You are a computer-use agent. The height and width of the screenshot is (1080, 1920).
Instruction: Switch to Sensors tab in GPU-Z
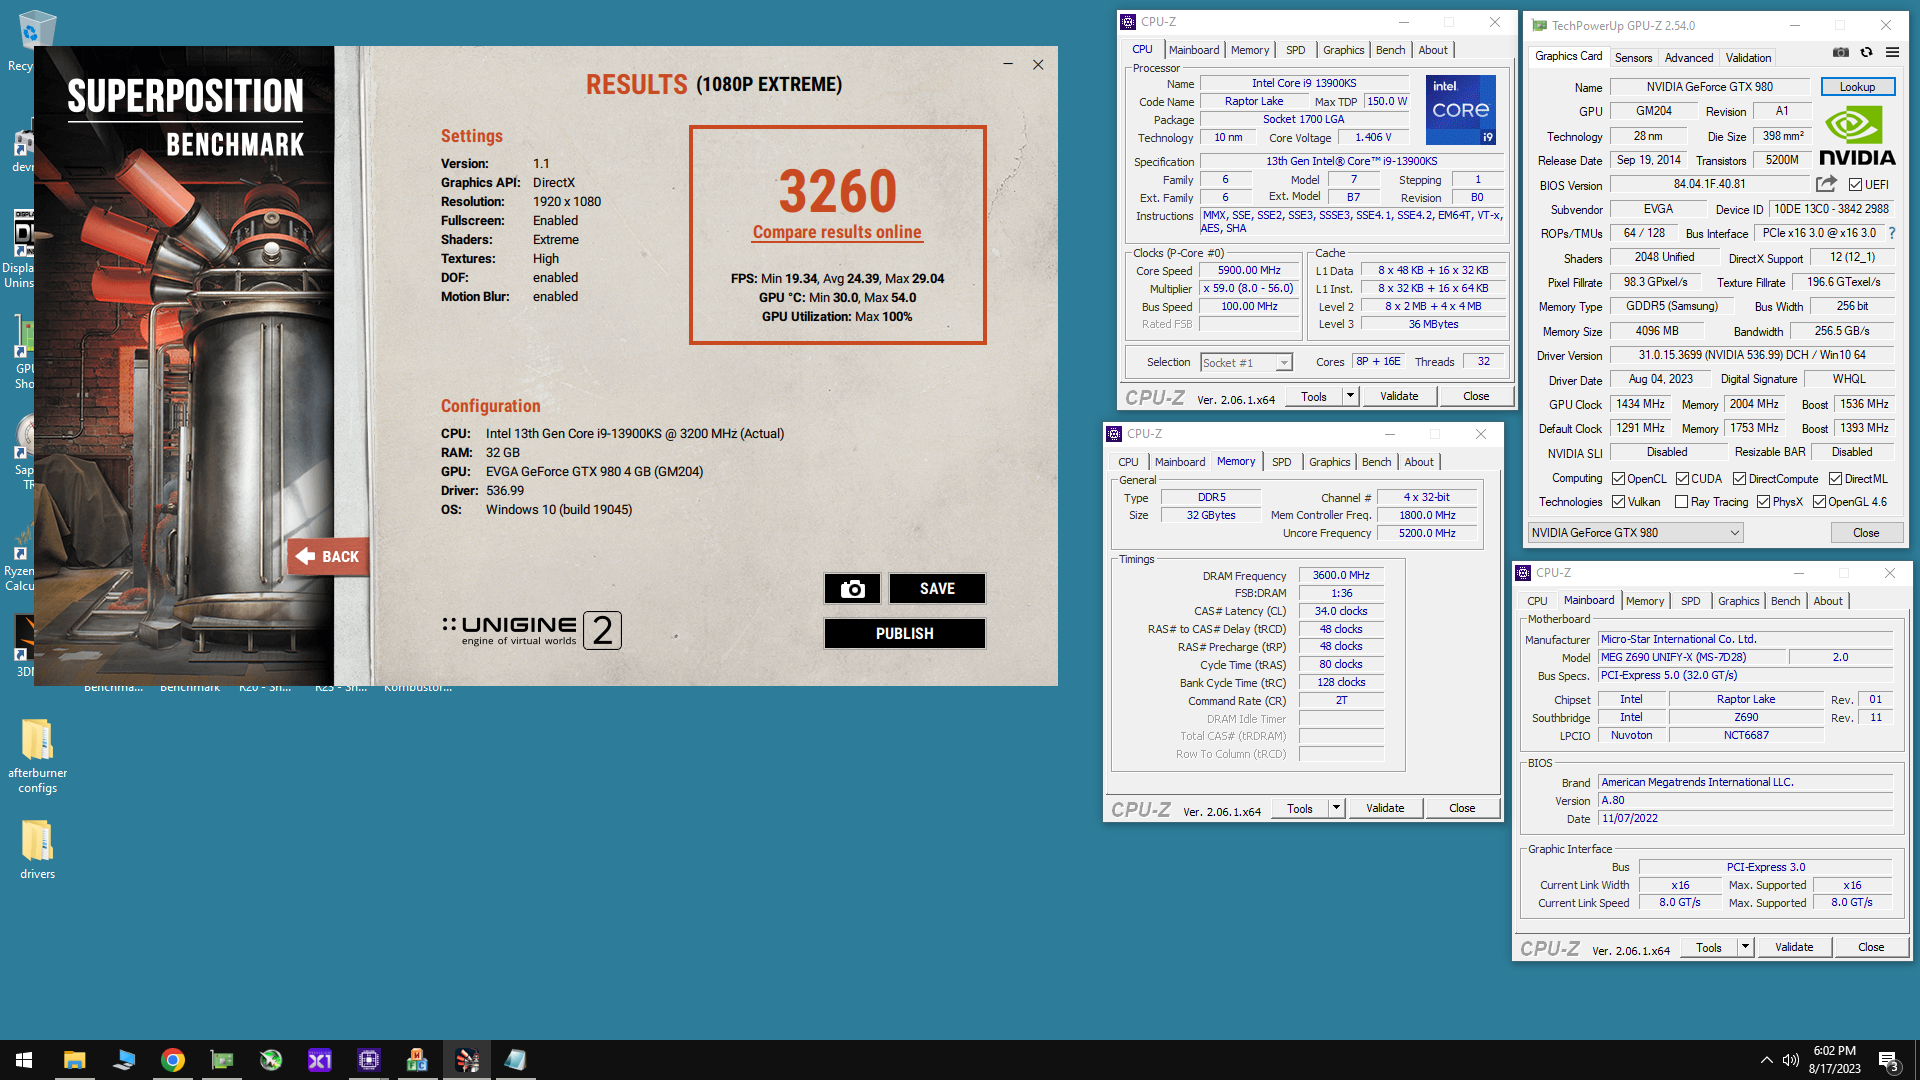pyautogui.click(x=1633, y=58)
